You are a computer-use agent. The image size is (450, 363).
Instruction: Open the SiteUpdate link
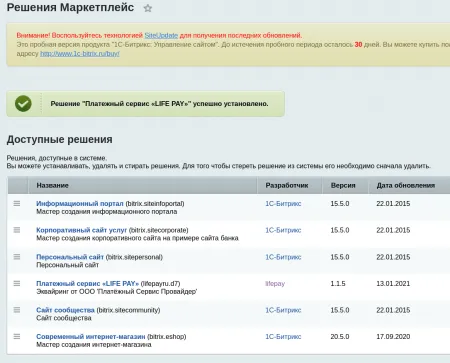[161, 35]
